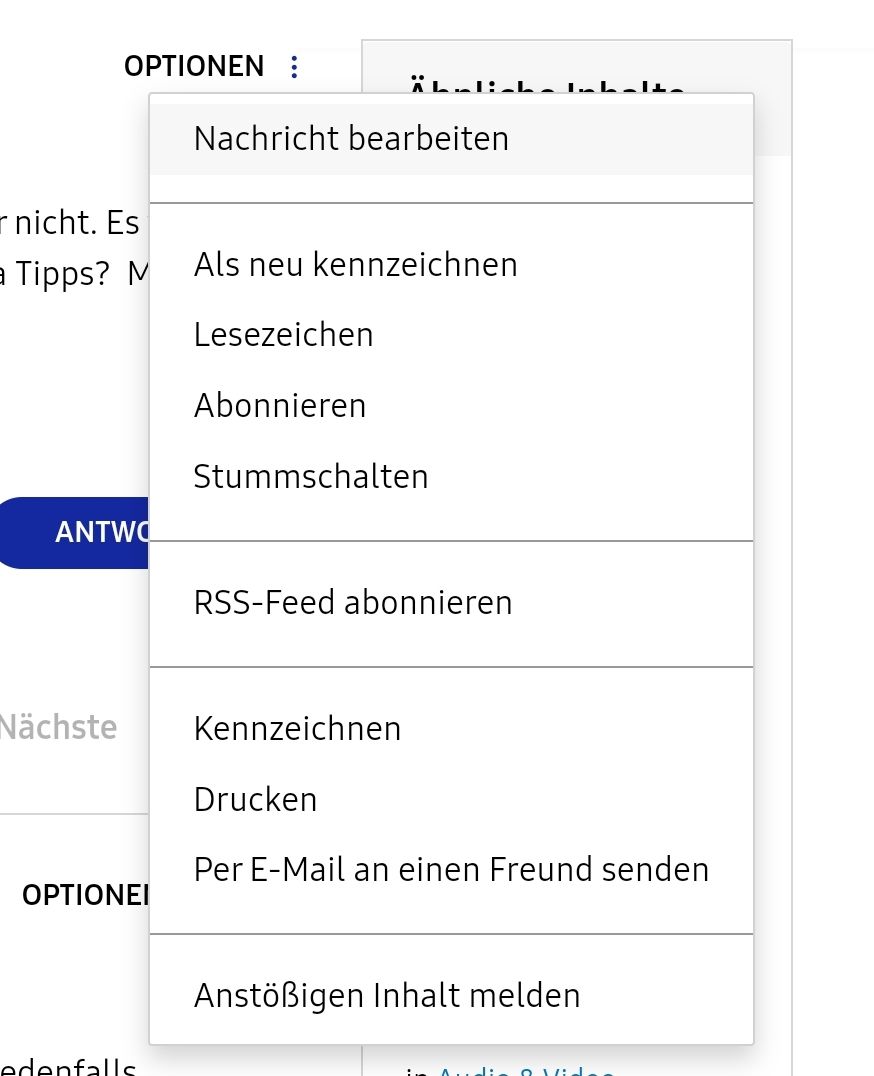Image resolution: width=874 pixels, height=1076 pixels.
Task: Select Per E-Mail an einen Freund senden
Action: pos(451,870)
